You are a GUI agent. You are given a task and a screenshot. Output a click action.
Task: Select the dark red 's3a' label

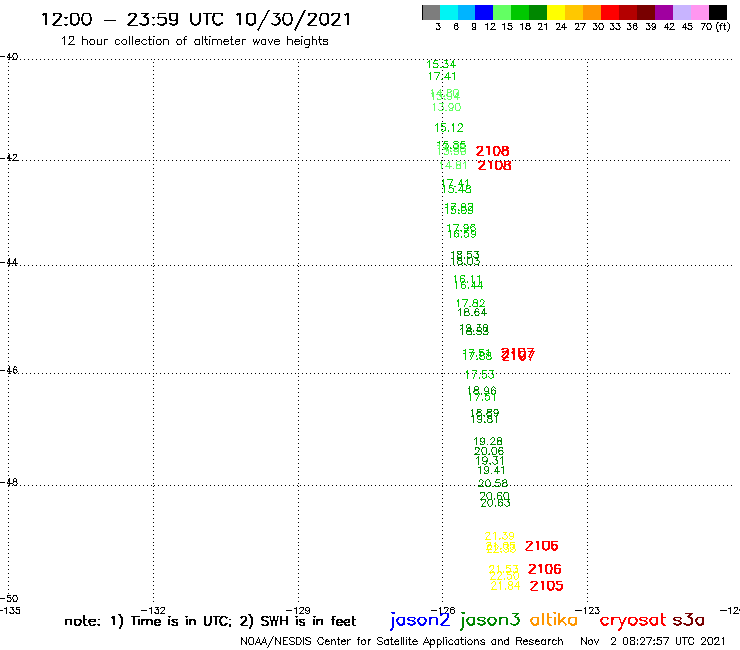click(688, 619)
